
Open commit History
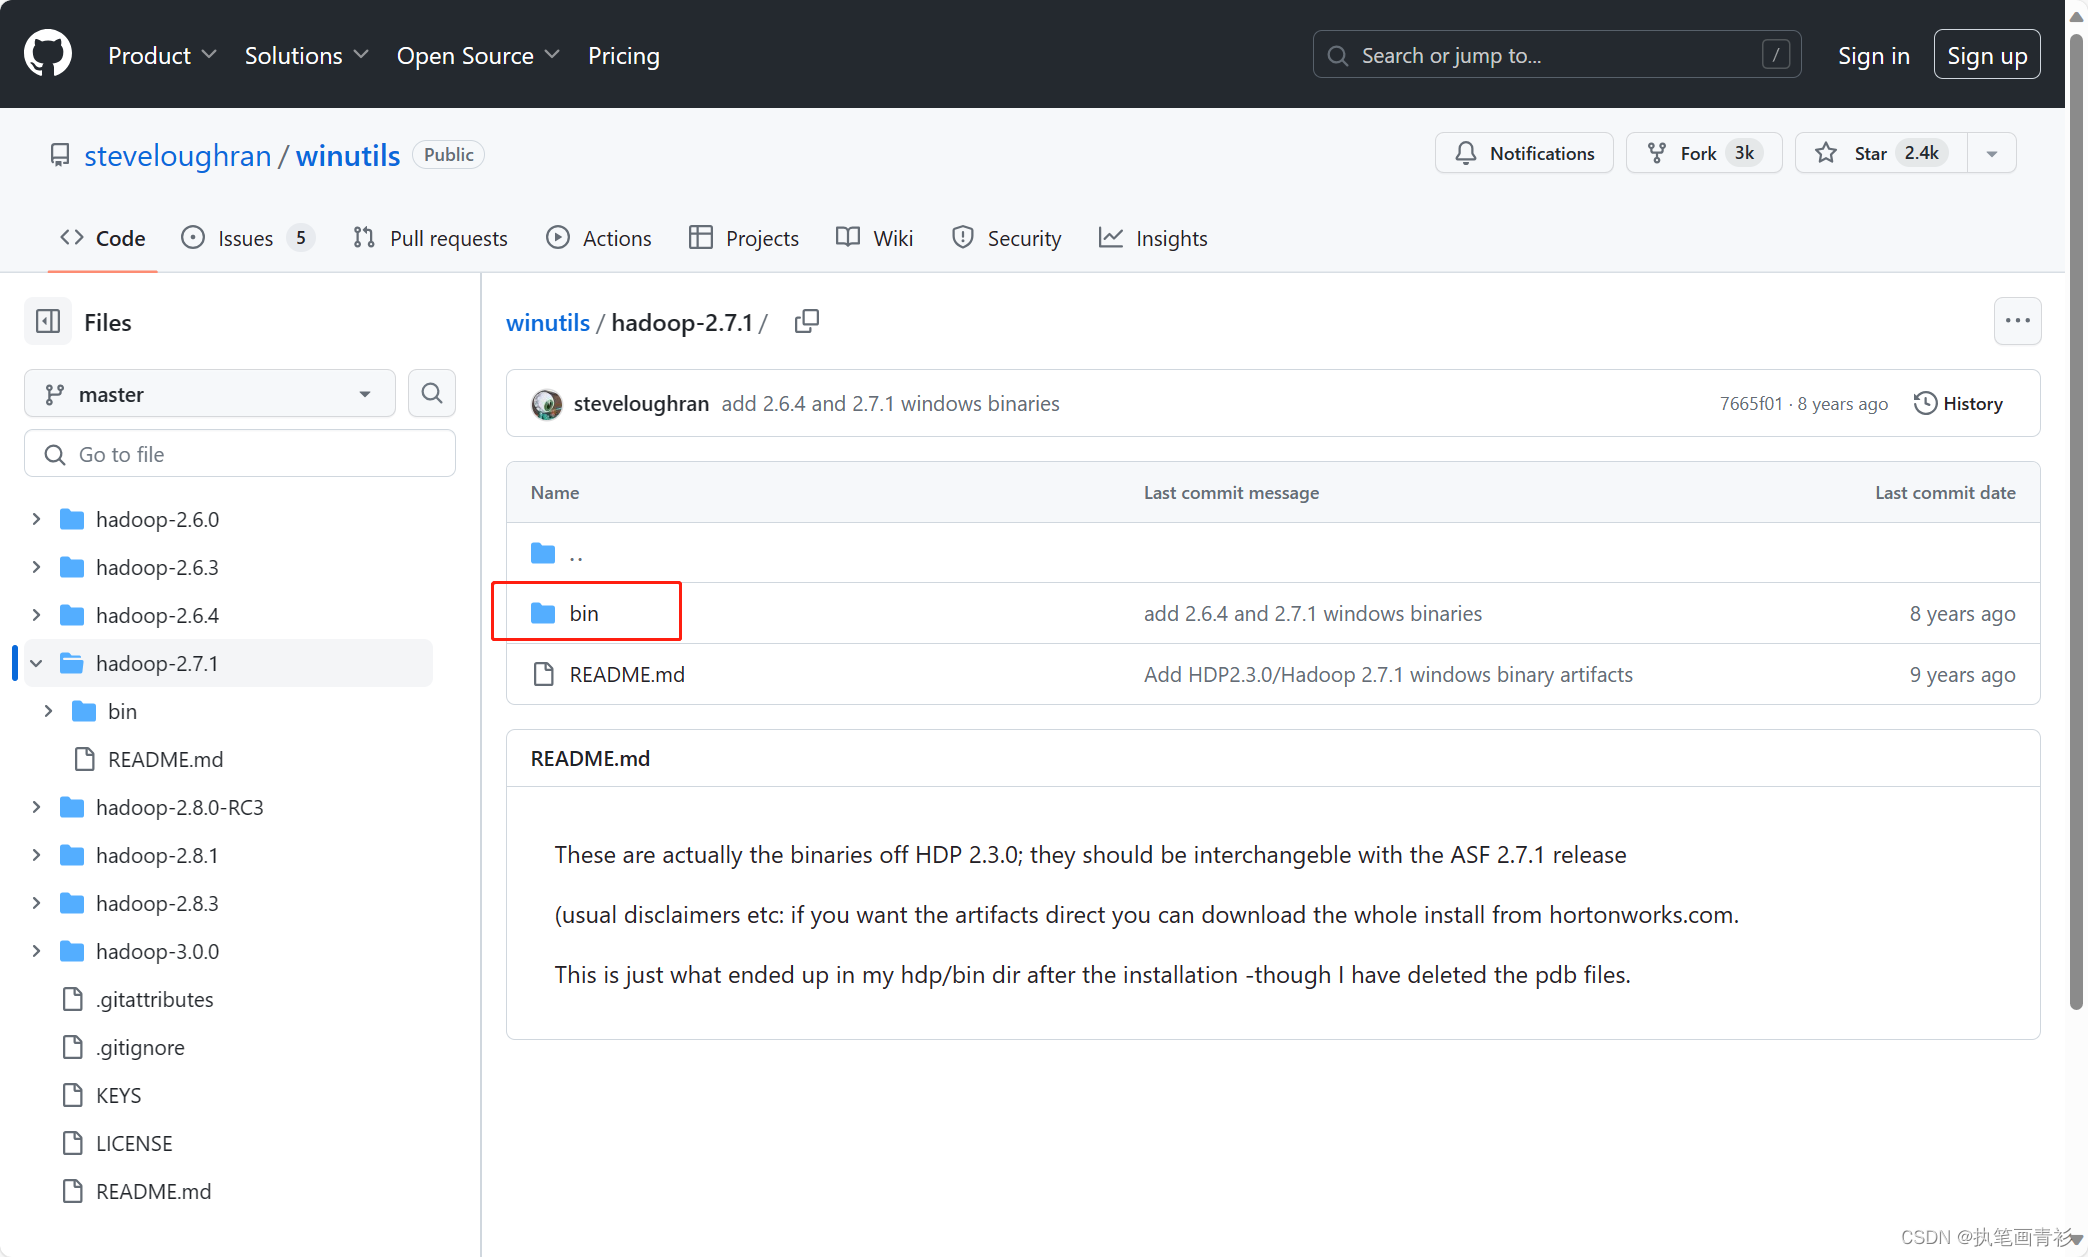coord(1958,403)
